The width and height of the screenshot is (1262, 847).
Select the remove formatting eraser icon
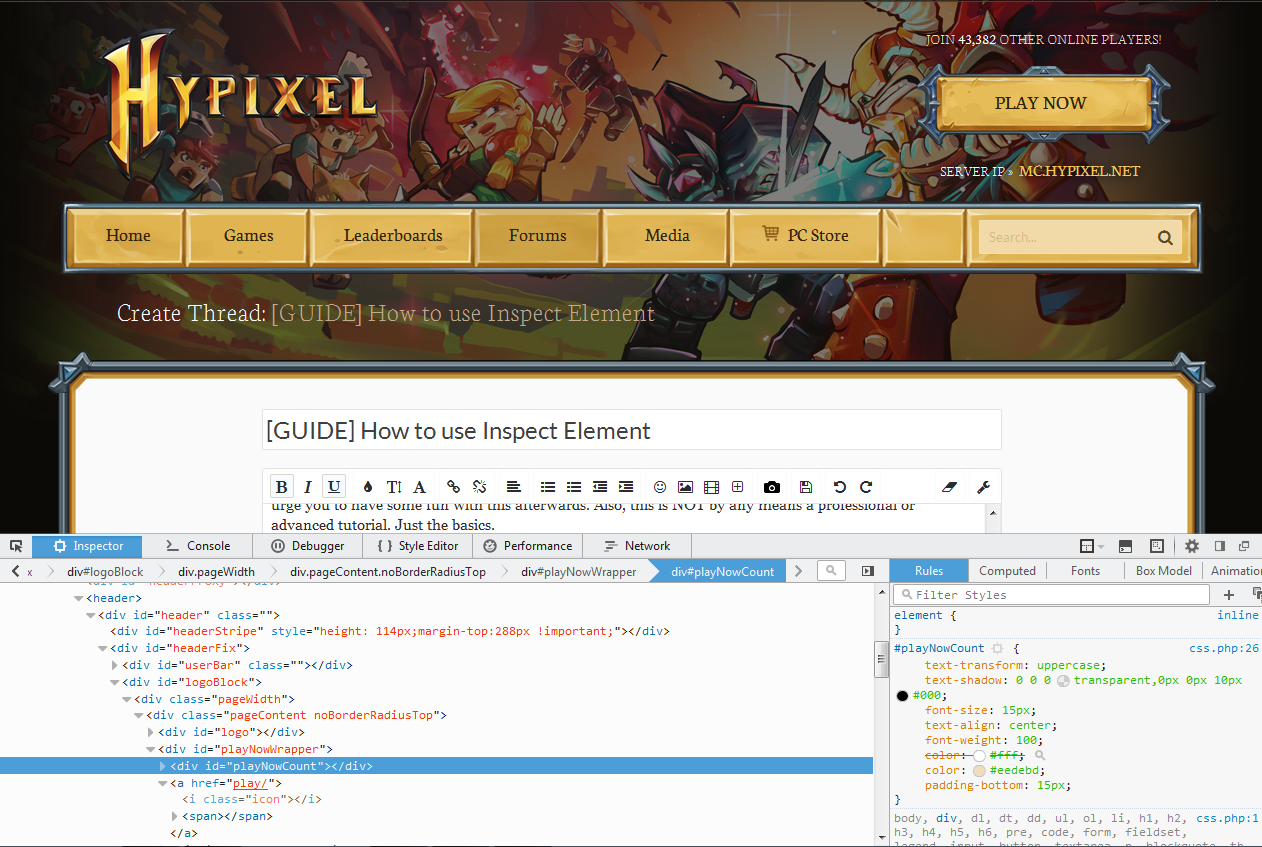point(949,486)
